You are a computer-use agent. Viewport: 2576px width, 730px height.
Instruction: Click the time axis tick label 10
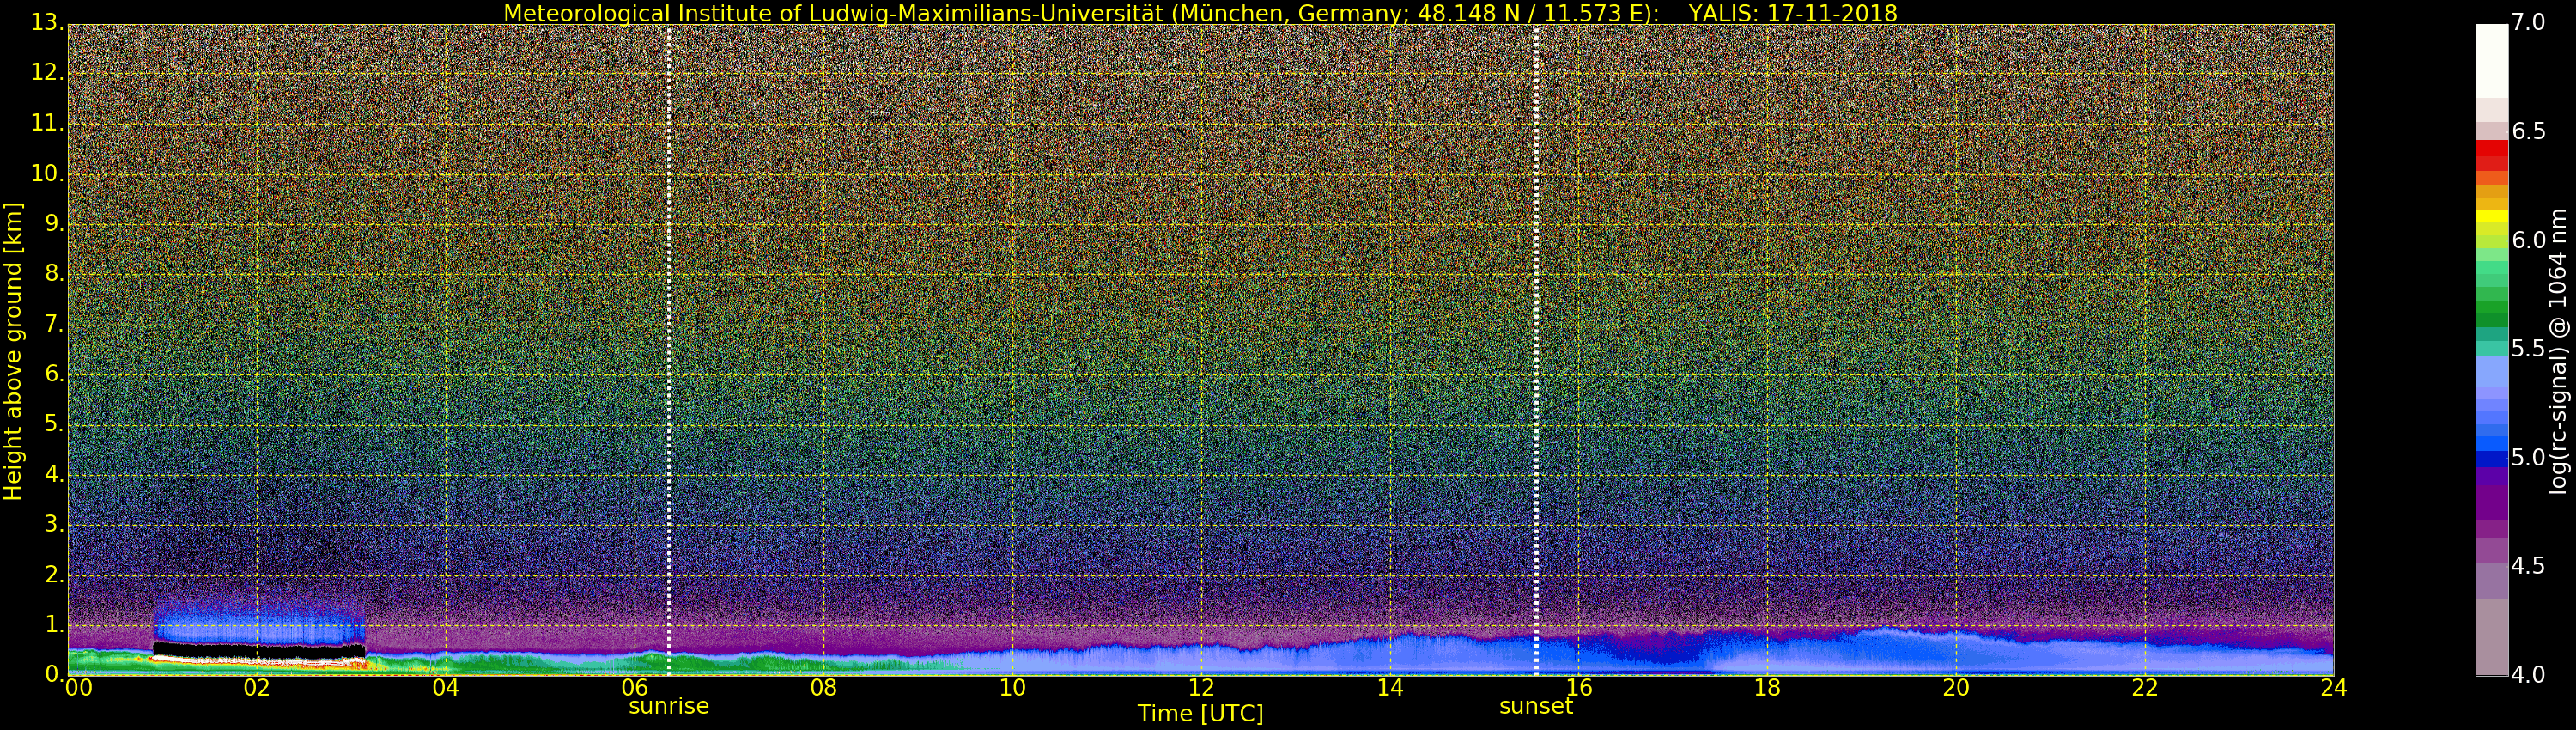[1012, 688]
